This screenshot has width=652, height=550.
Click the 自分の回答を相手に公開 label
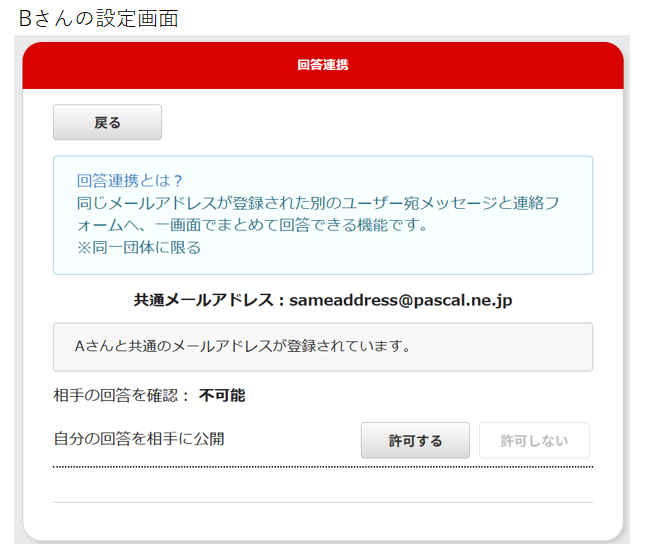pos(139,439)
